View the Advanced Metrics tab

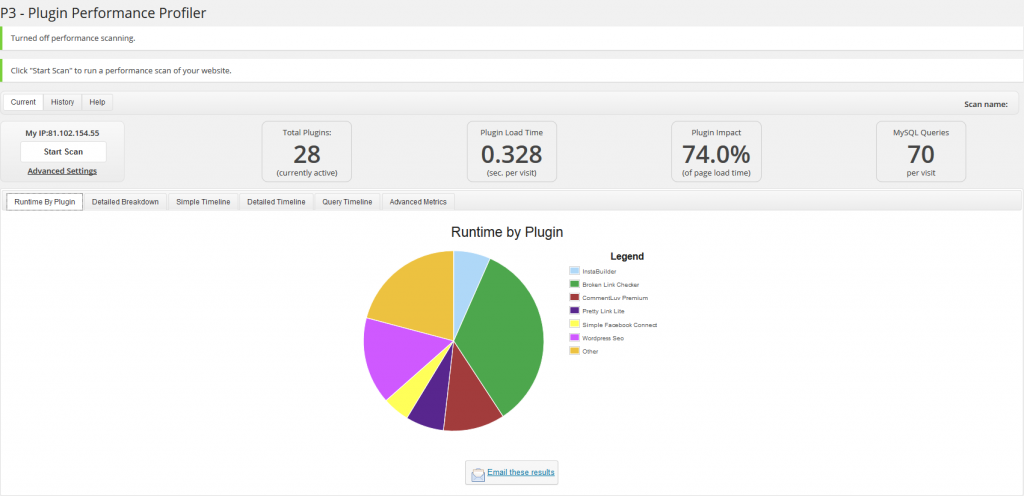[x=418, y=202]
